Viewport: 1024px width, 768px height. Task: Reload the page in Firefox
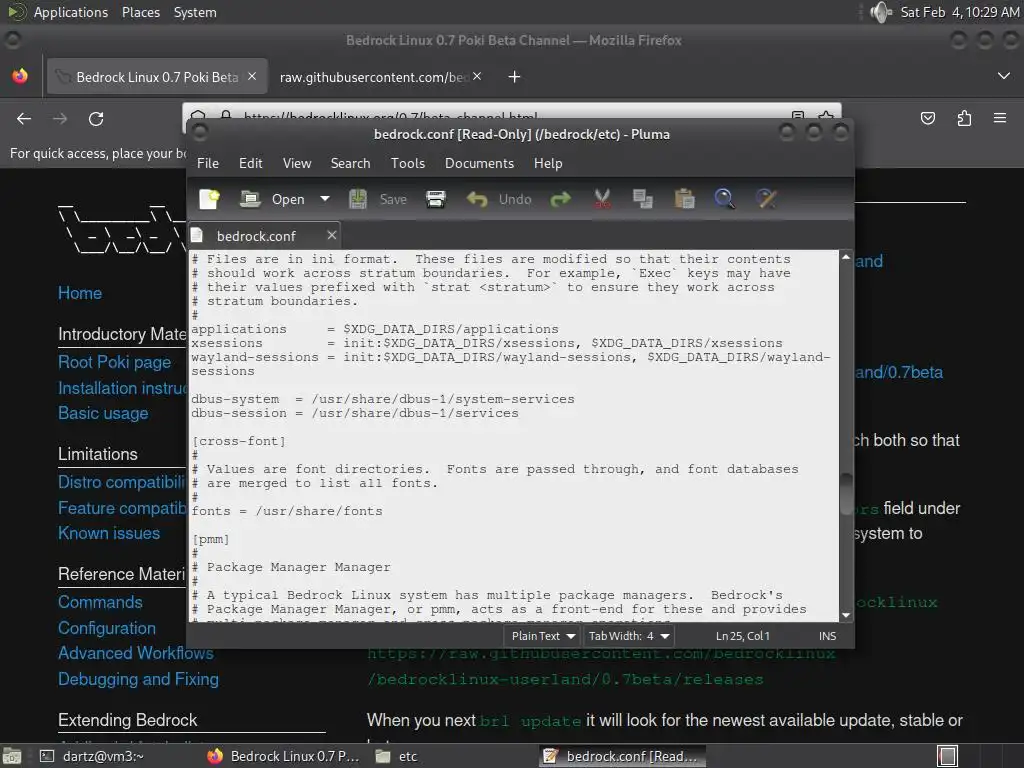coord(96,119)
